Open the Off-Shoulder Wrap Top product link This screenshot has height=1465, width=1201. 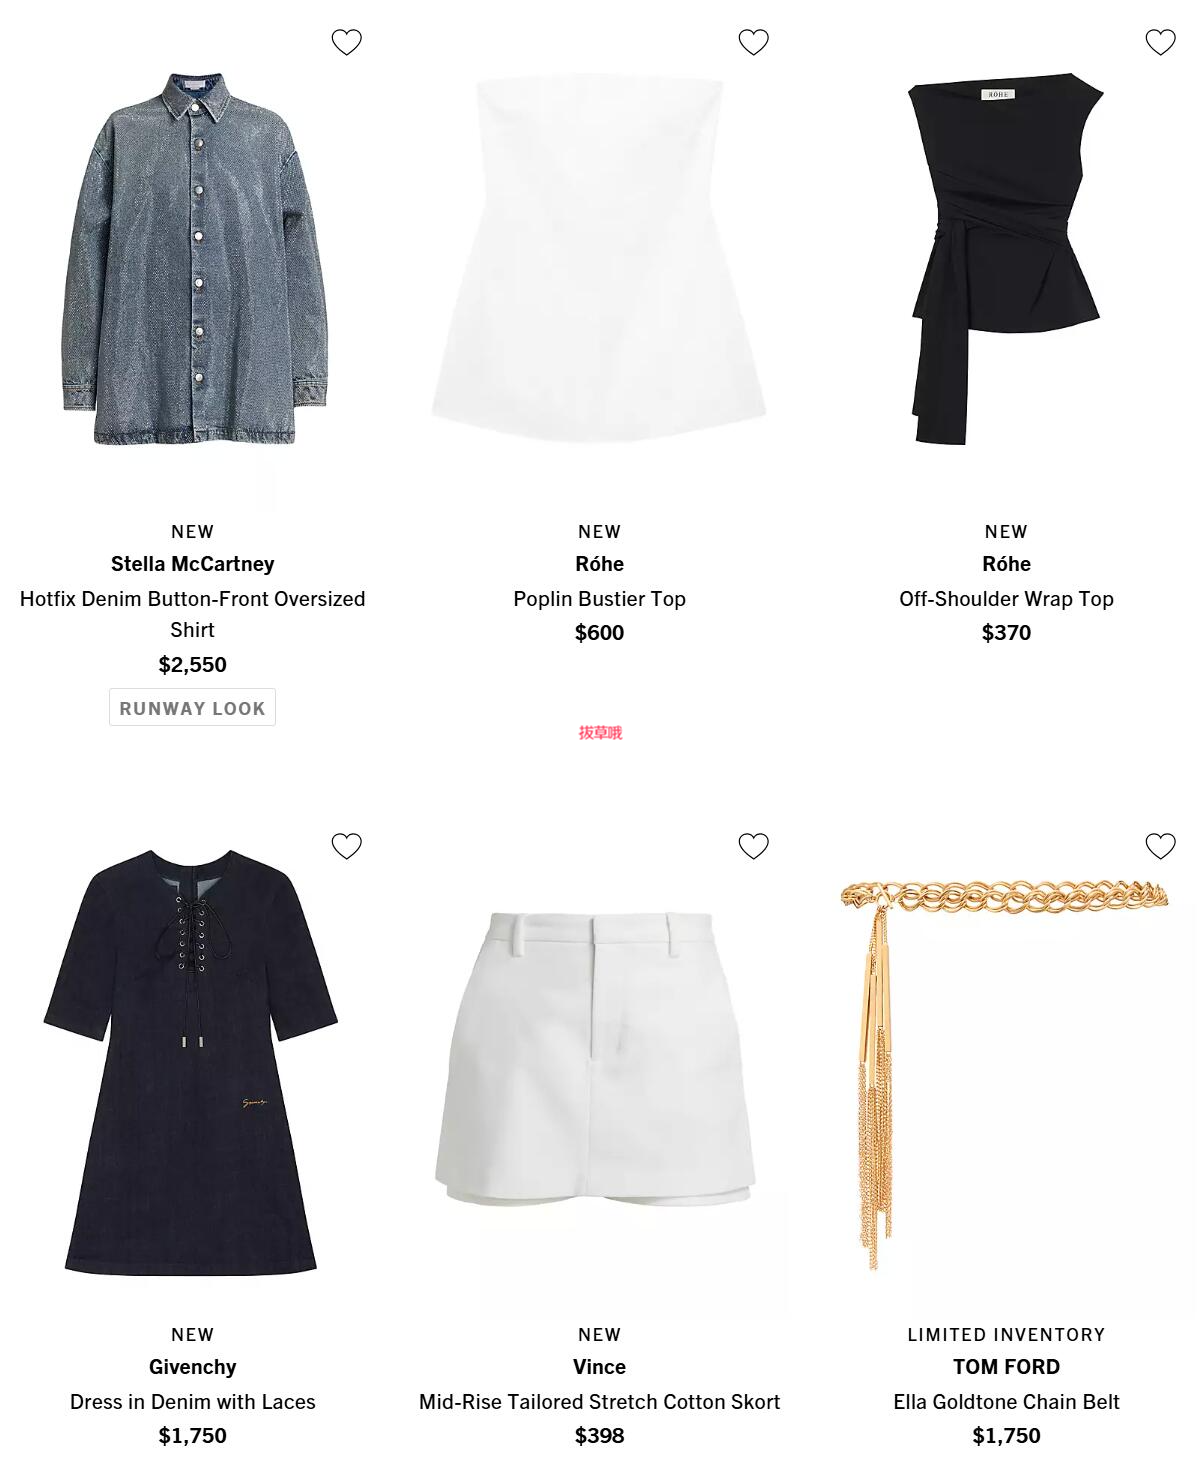tap(1006, 599)
